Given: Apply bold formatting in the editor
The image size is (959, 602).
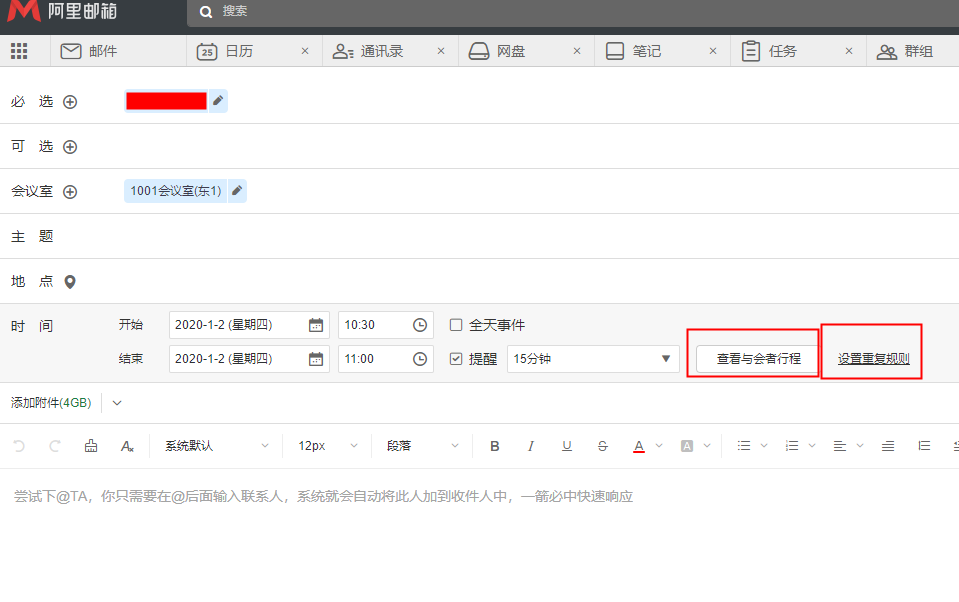Looking at the screenshot, I should coord(495,446).
